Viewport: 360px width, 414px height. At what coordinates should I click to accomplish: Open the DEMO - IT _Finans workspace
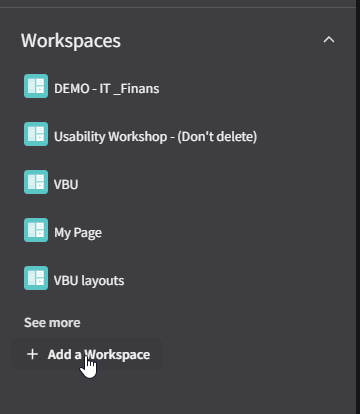pyautogui.click(x=107, y=89)
